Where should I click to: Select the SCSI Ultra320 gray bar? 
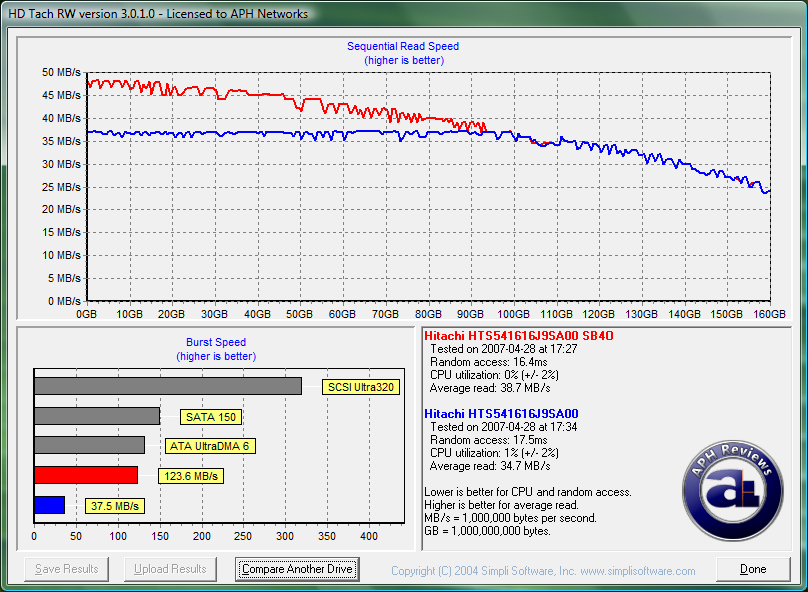click(167, 386)
